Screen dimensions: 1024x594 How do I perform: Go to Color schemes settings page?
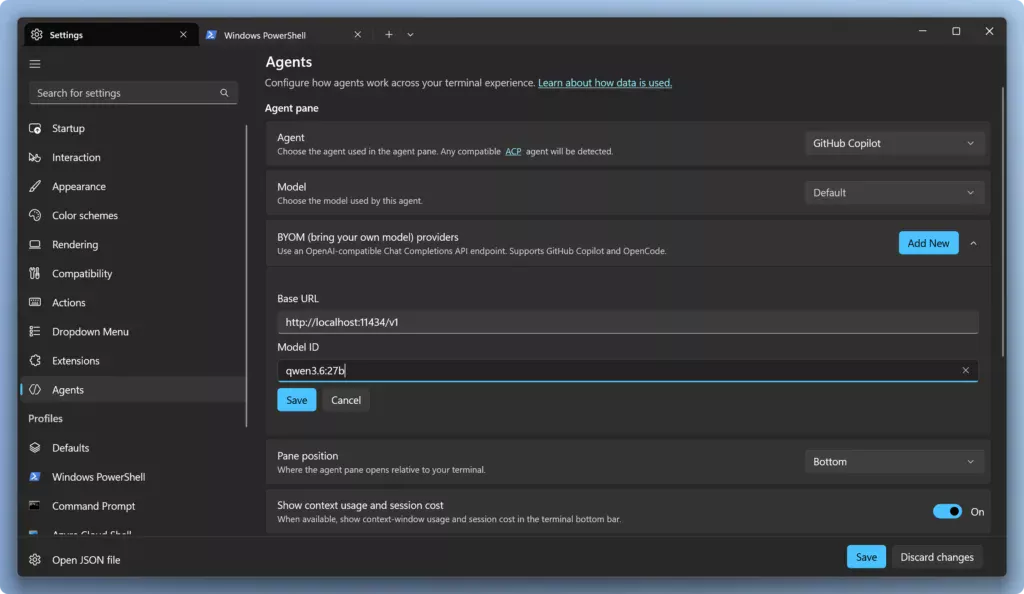tap(134, 215)
